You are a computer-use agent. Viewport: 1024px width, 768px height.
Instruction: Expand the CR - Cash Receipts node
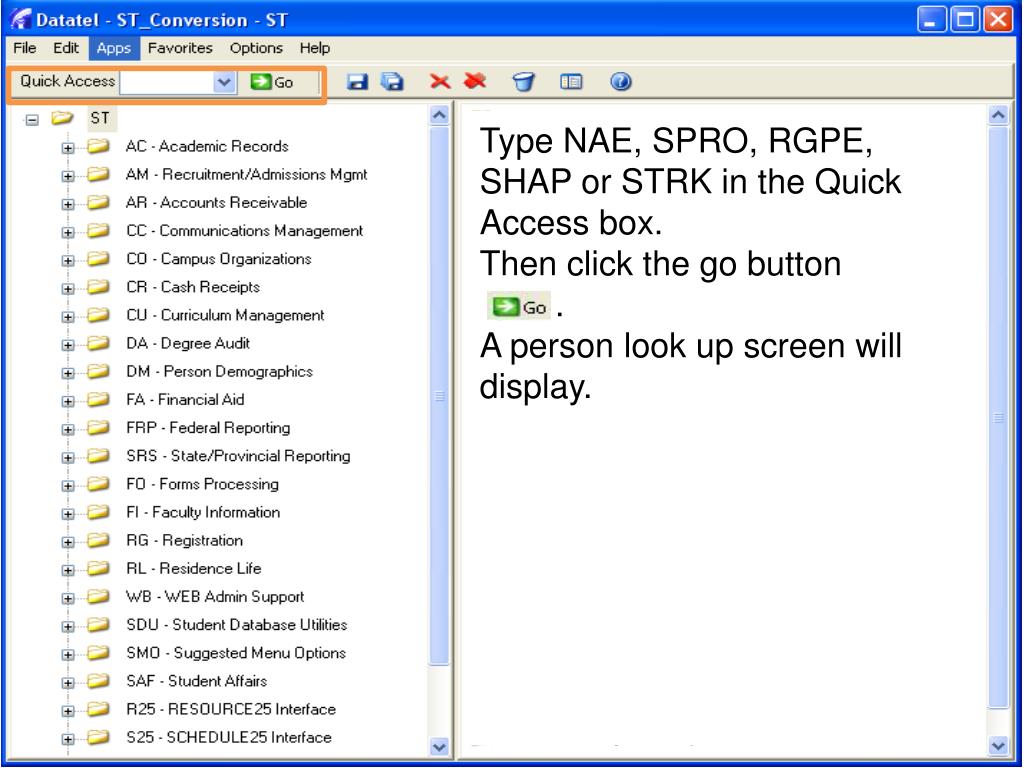(x=68, y=289)
